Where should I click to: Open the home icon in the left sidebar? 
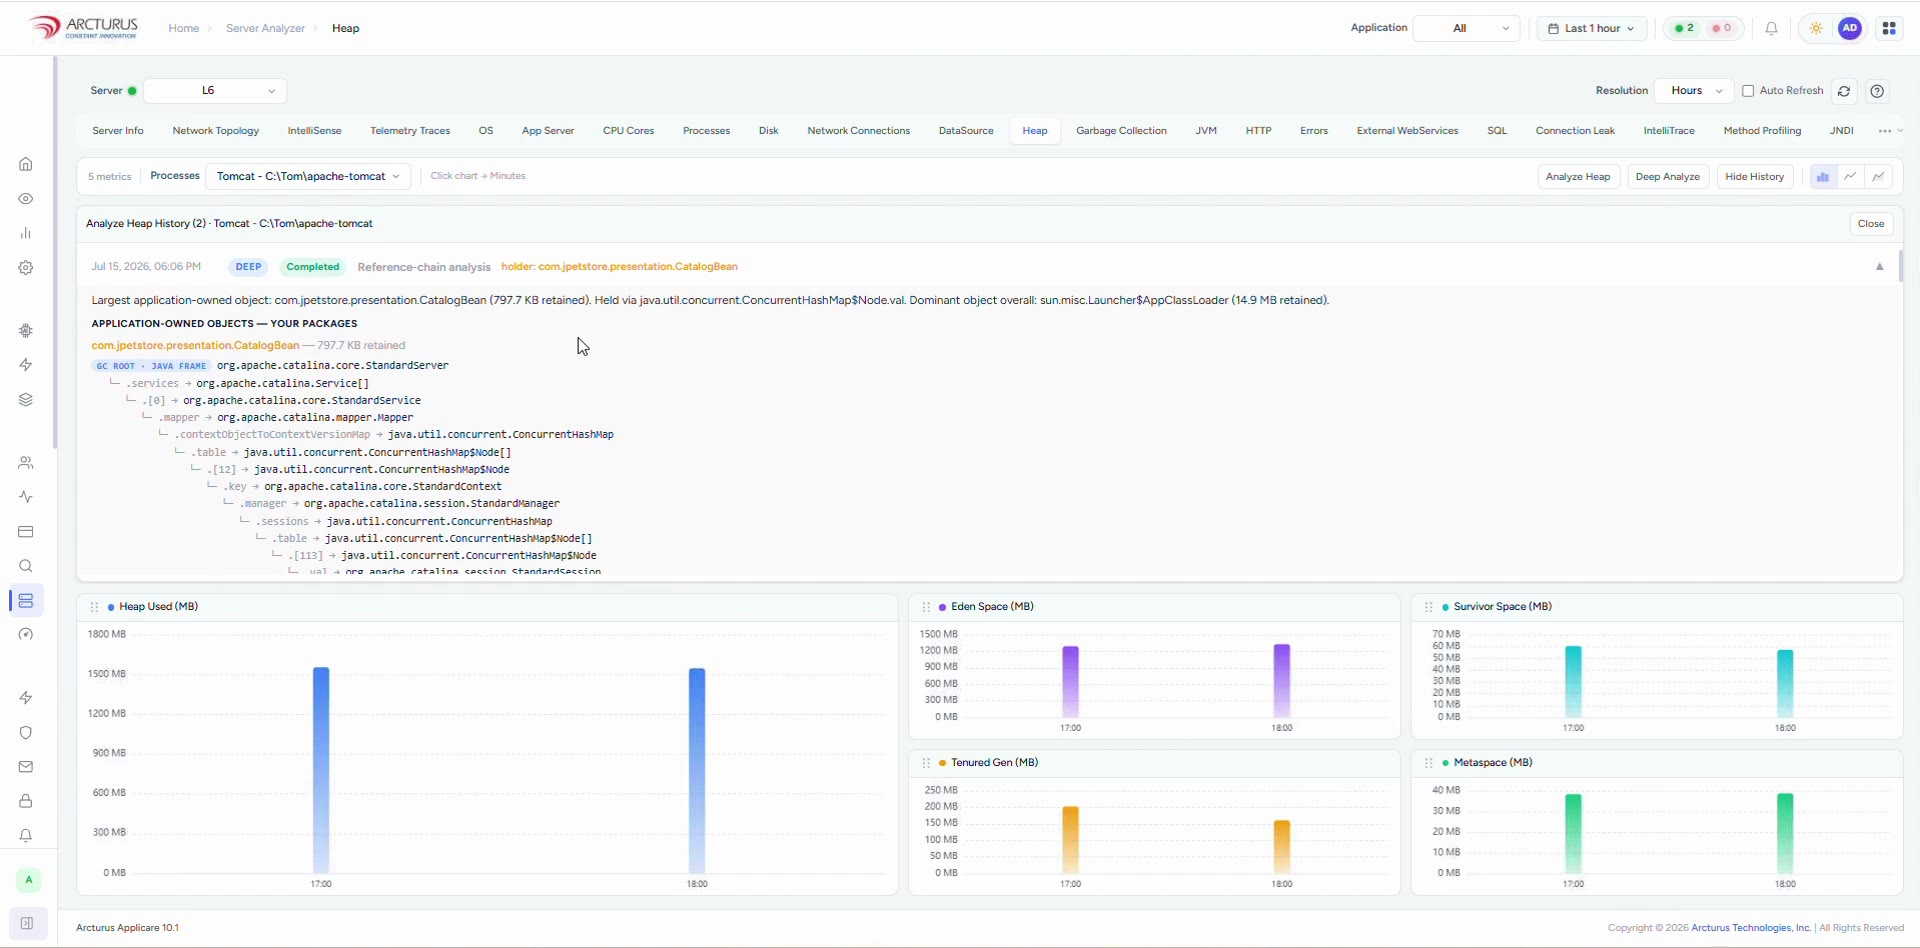26,164
